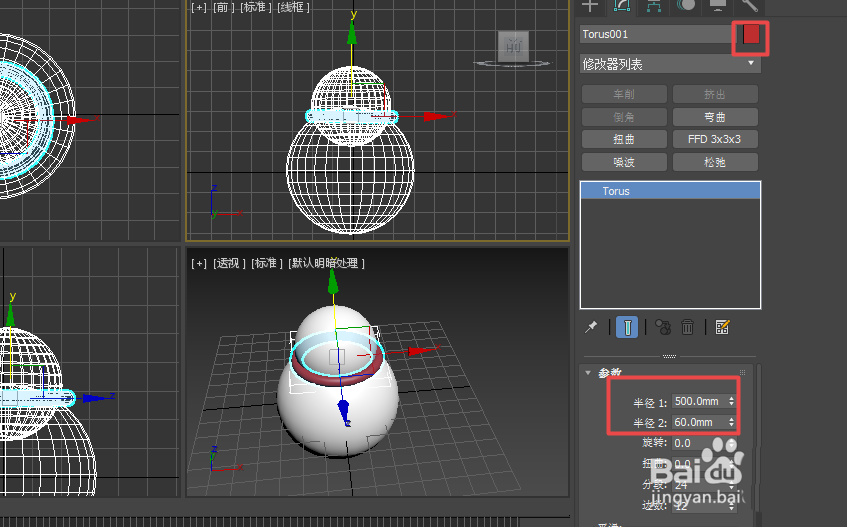This screenshot has height=527, width=847.
Task: Click the disabled 挤出 extrude modifier button
Action: [x=715, y=94]
